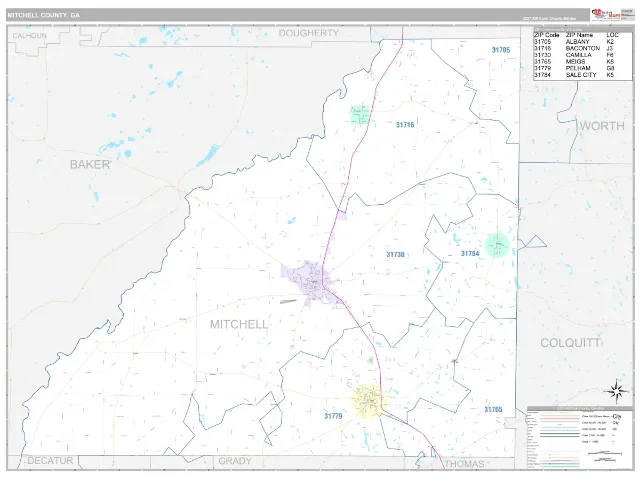Click the CALHOUN county label
This screenshot has width=640, height=480.
29,36
